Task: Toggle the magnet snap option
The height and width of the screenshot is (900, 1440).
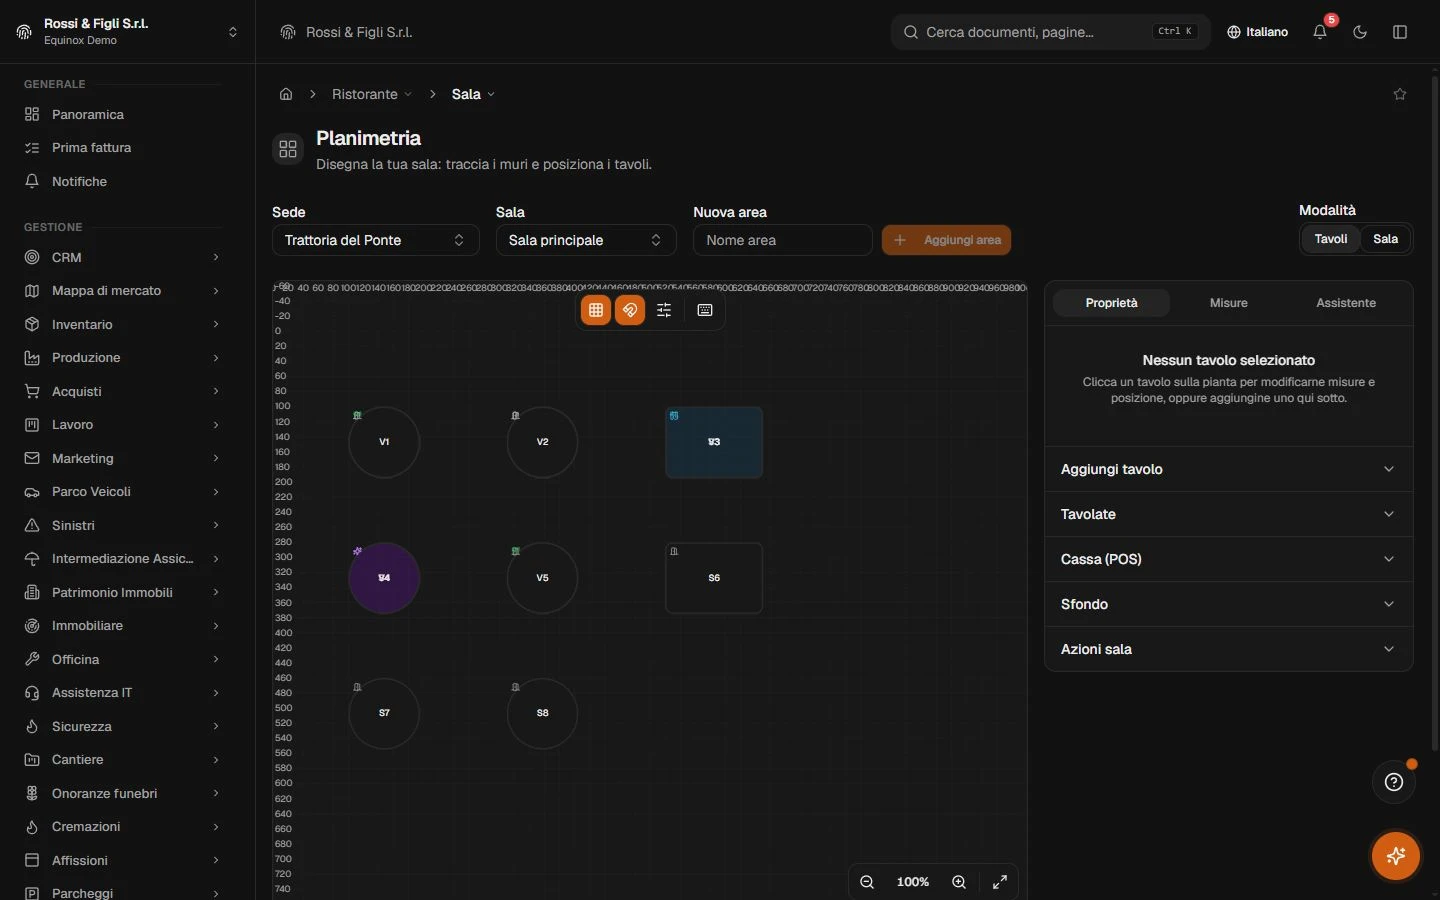Action: click(630, 310)
